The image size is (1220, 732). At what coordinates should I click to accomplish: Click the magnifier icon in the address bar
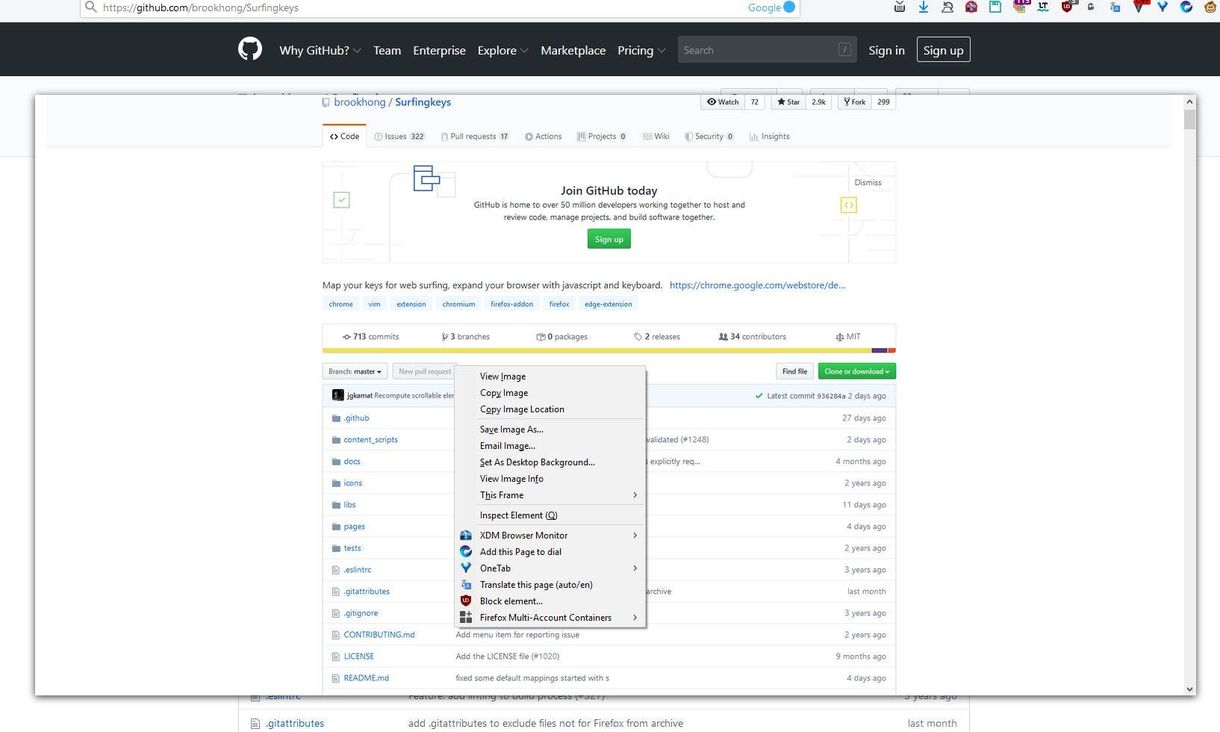(91, 7)
